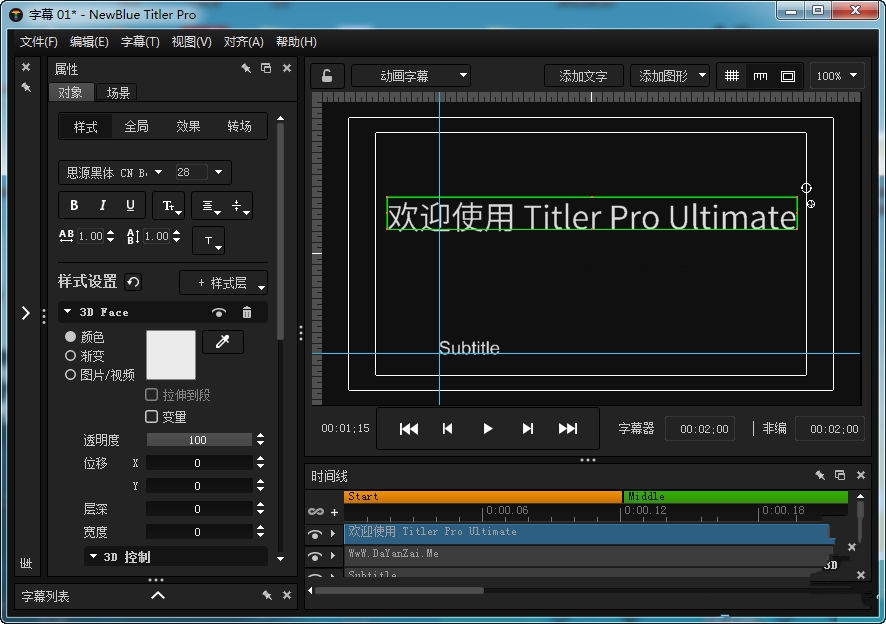Play the title preview
This screenshot has width=886, height=624.
pos(488,428)
